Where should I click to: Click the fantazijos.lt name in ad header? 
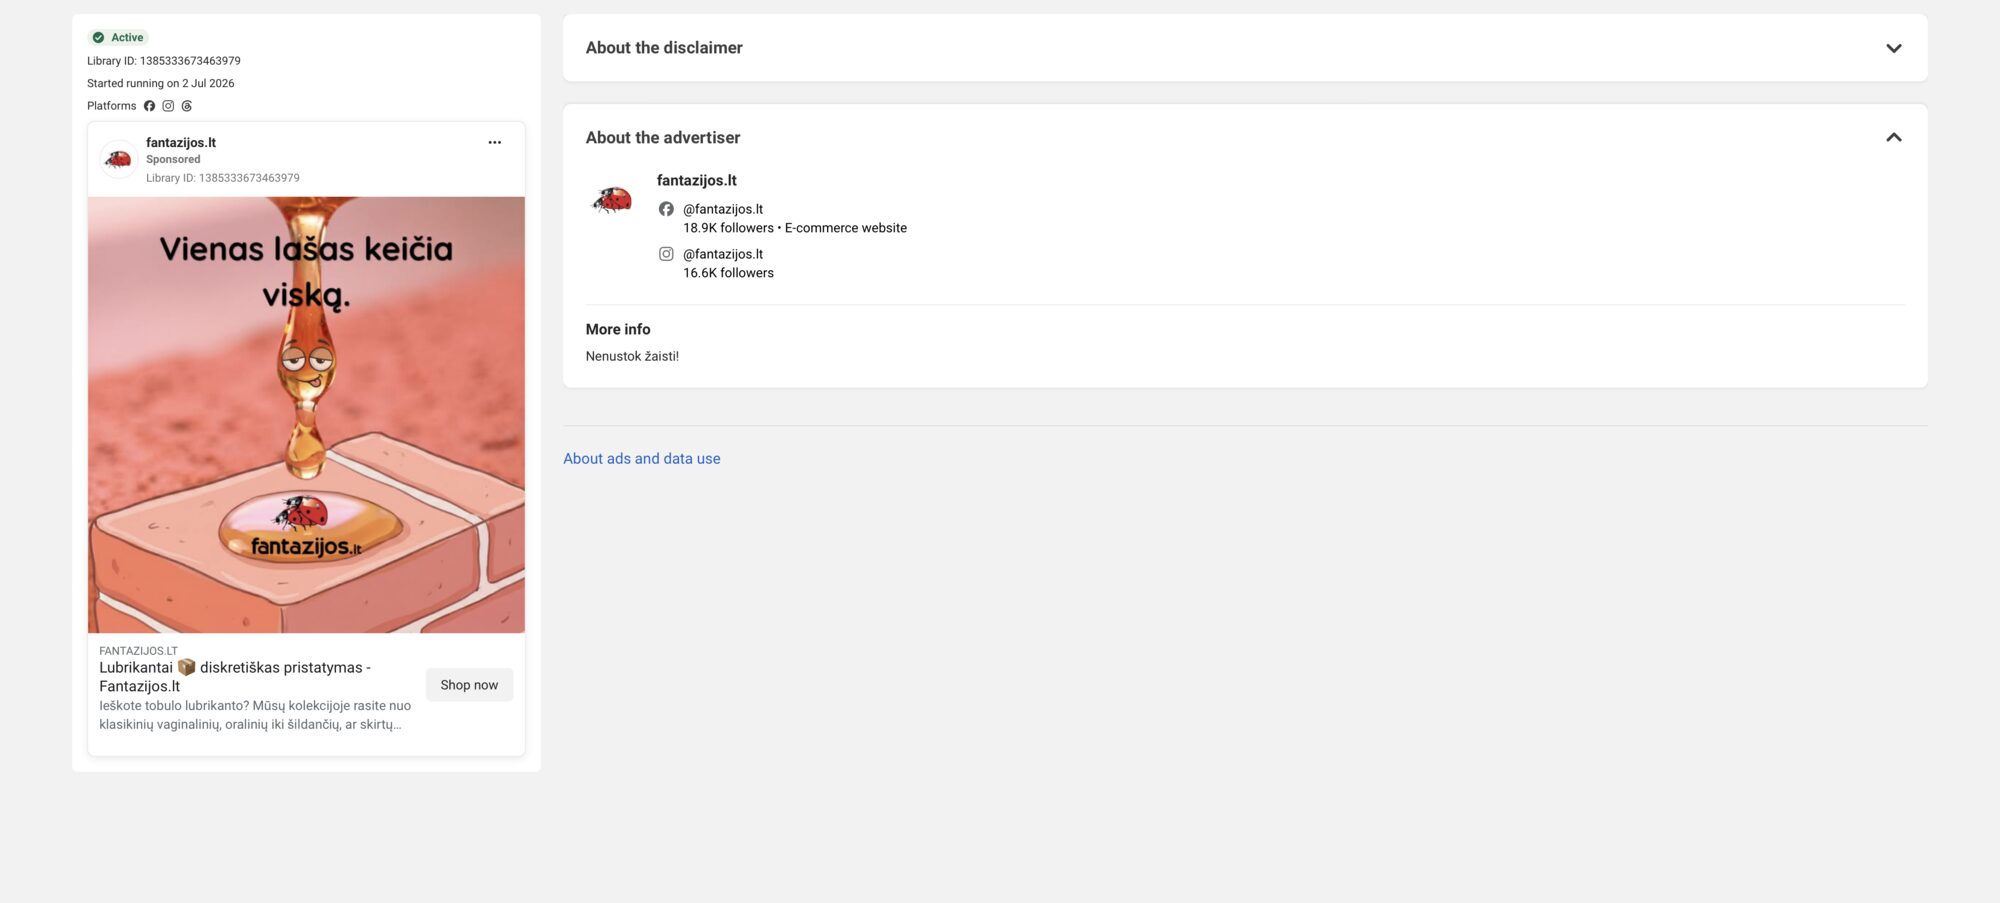(x=181, y=143)
